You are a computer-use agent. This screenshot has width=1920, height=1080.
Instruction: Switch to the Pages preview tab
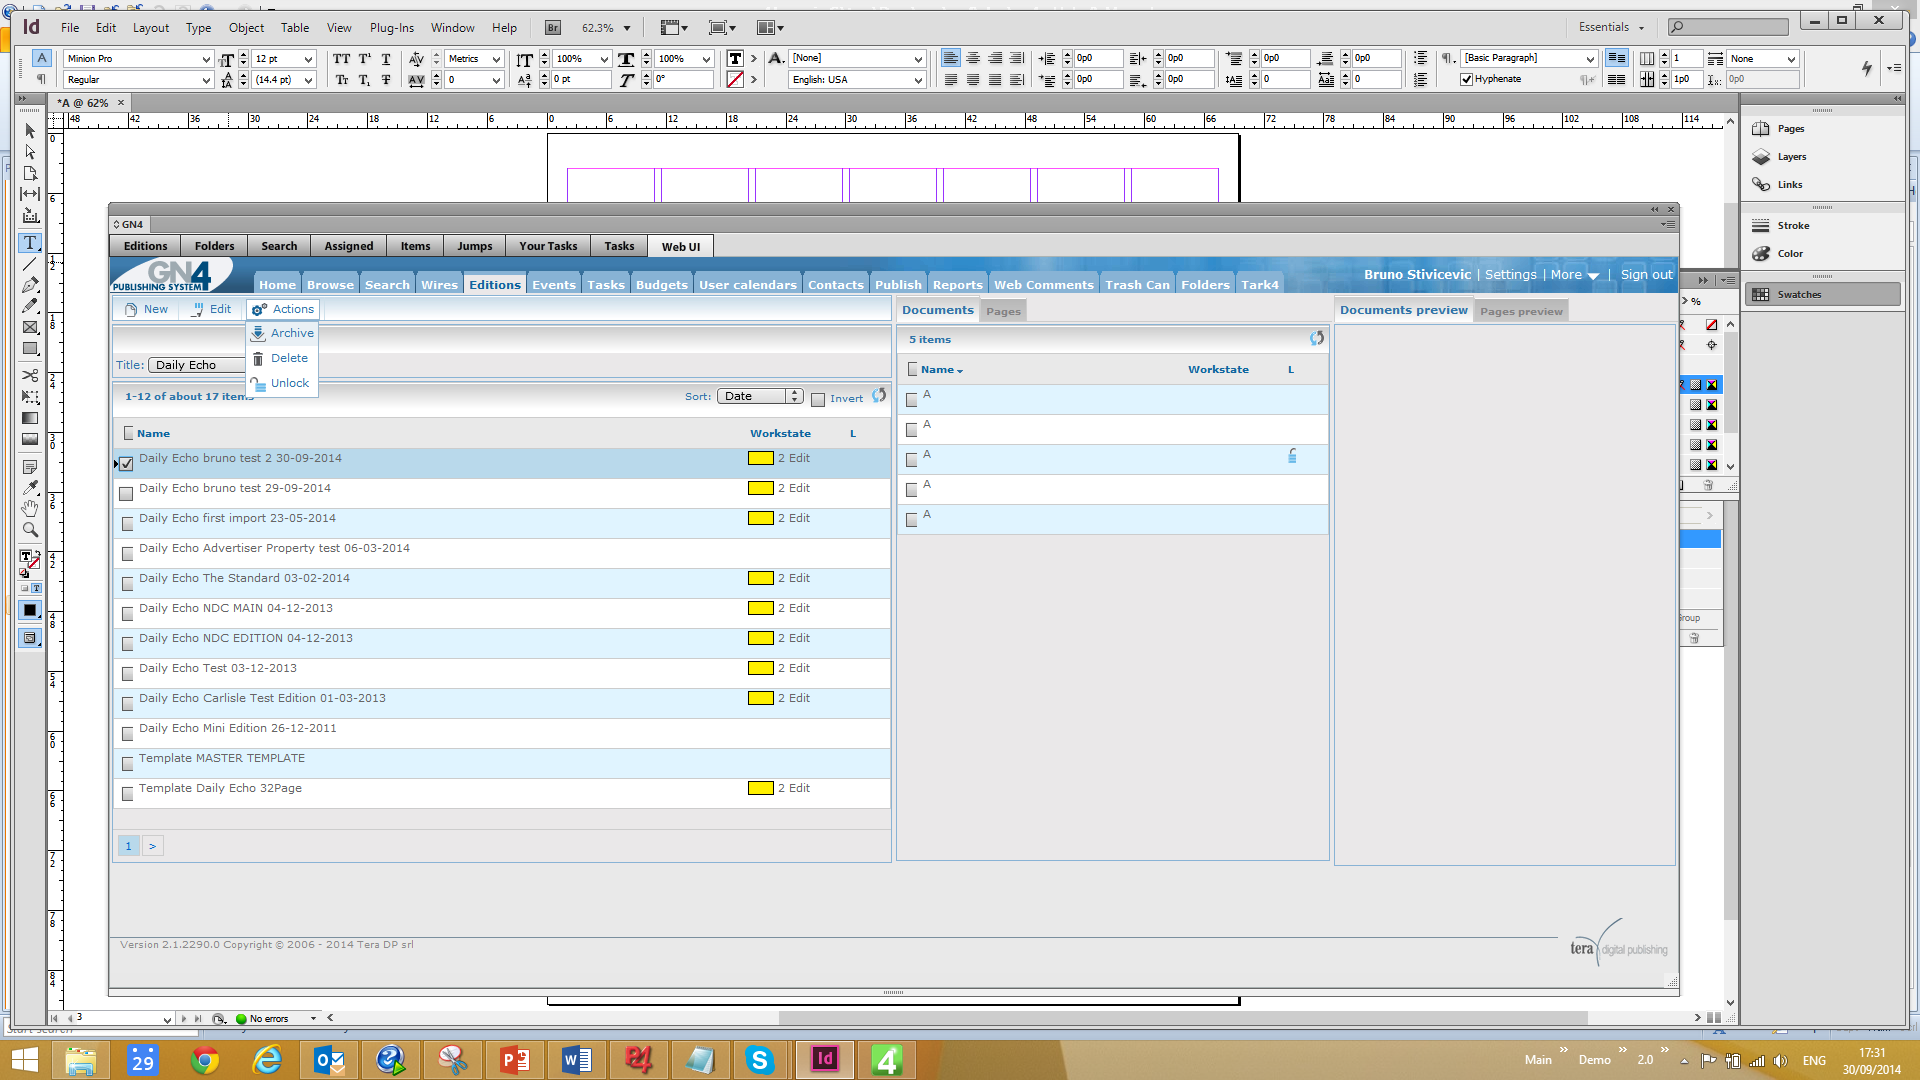(1521, 311)
